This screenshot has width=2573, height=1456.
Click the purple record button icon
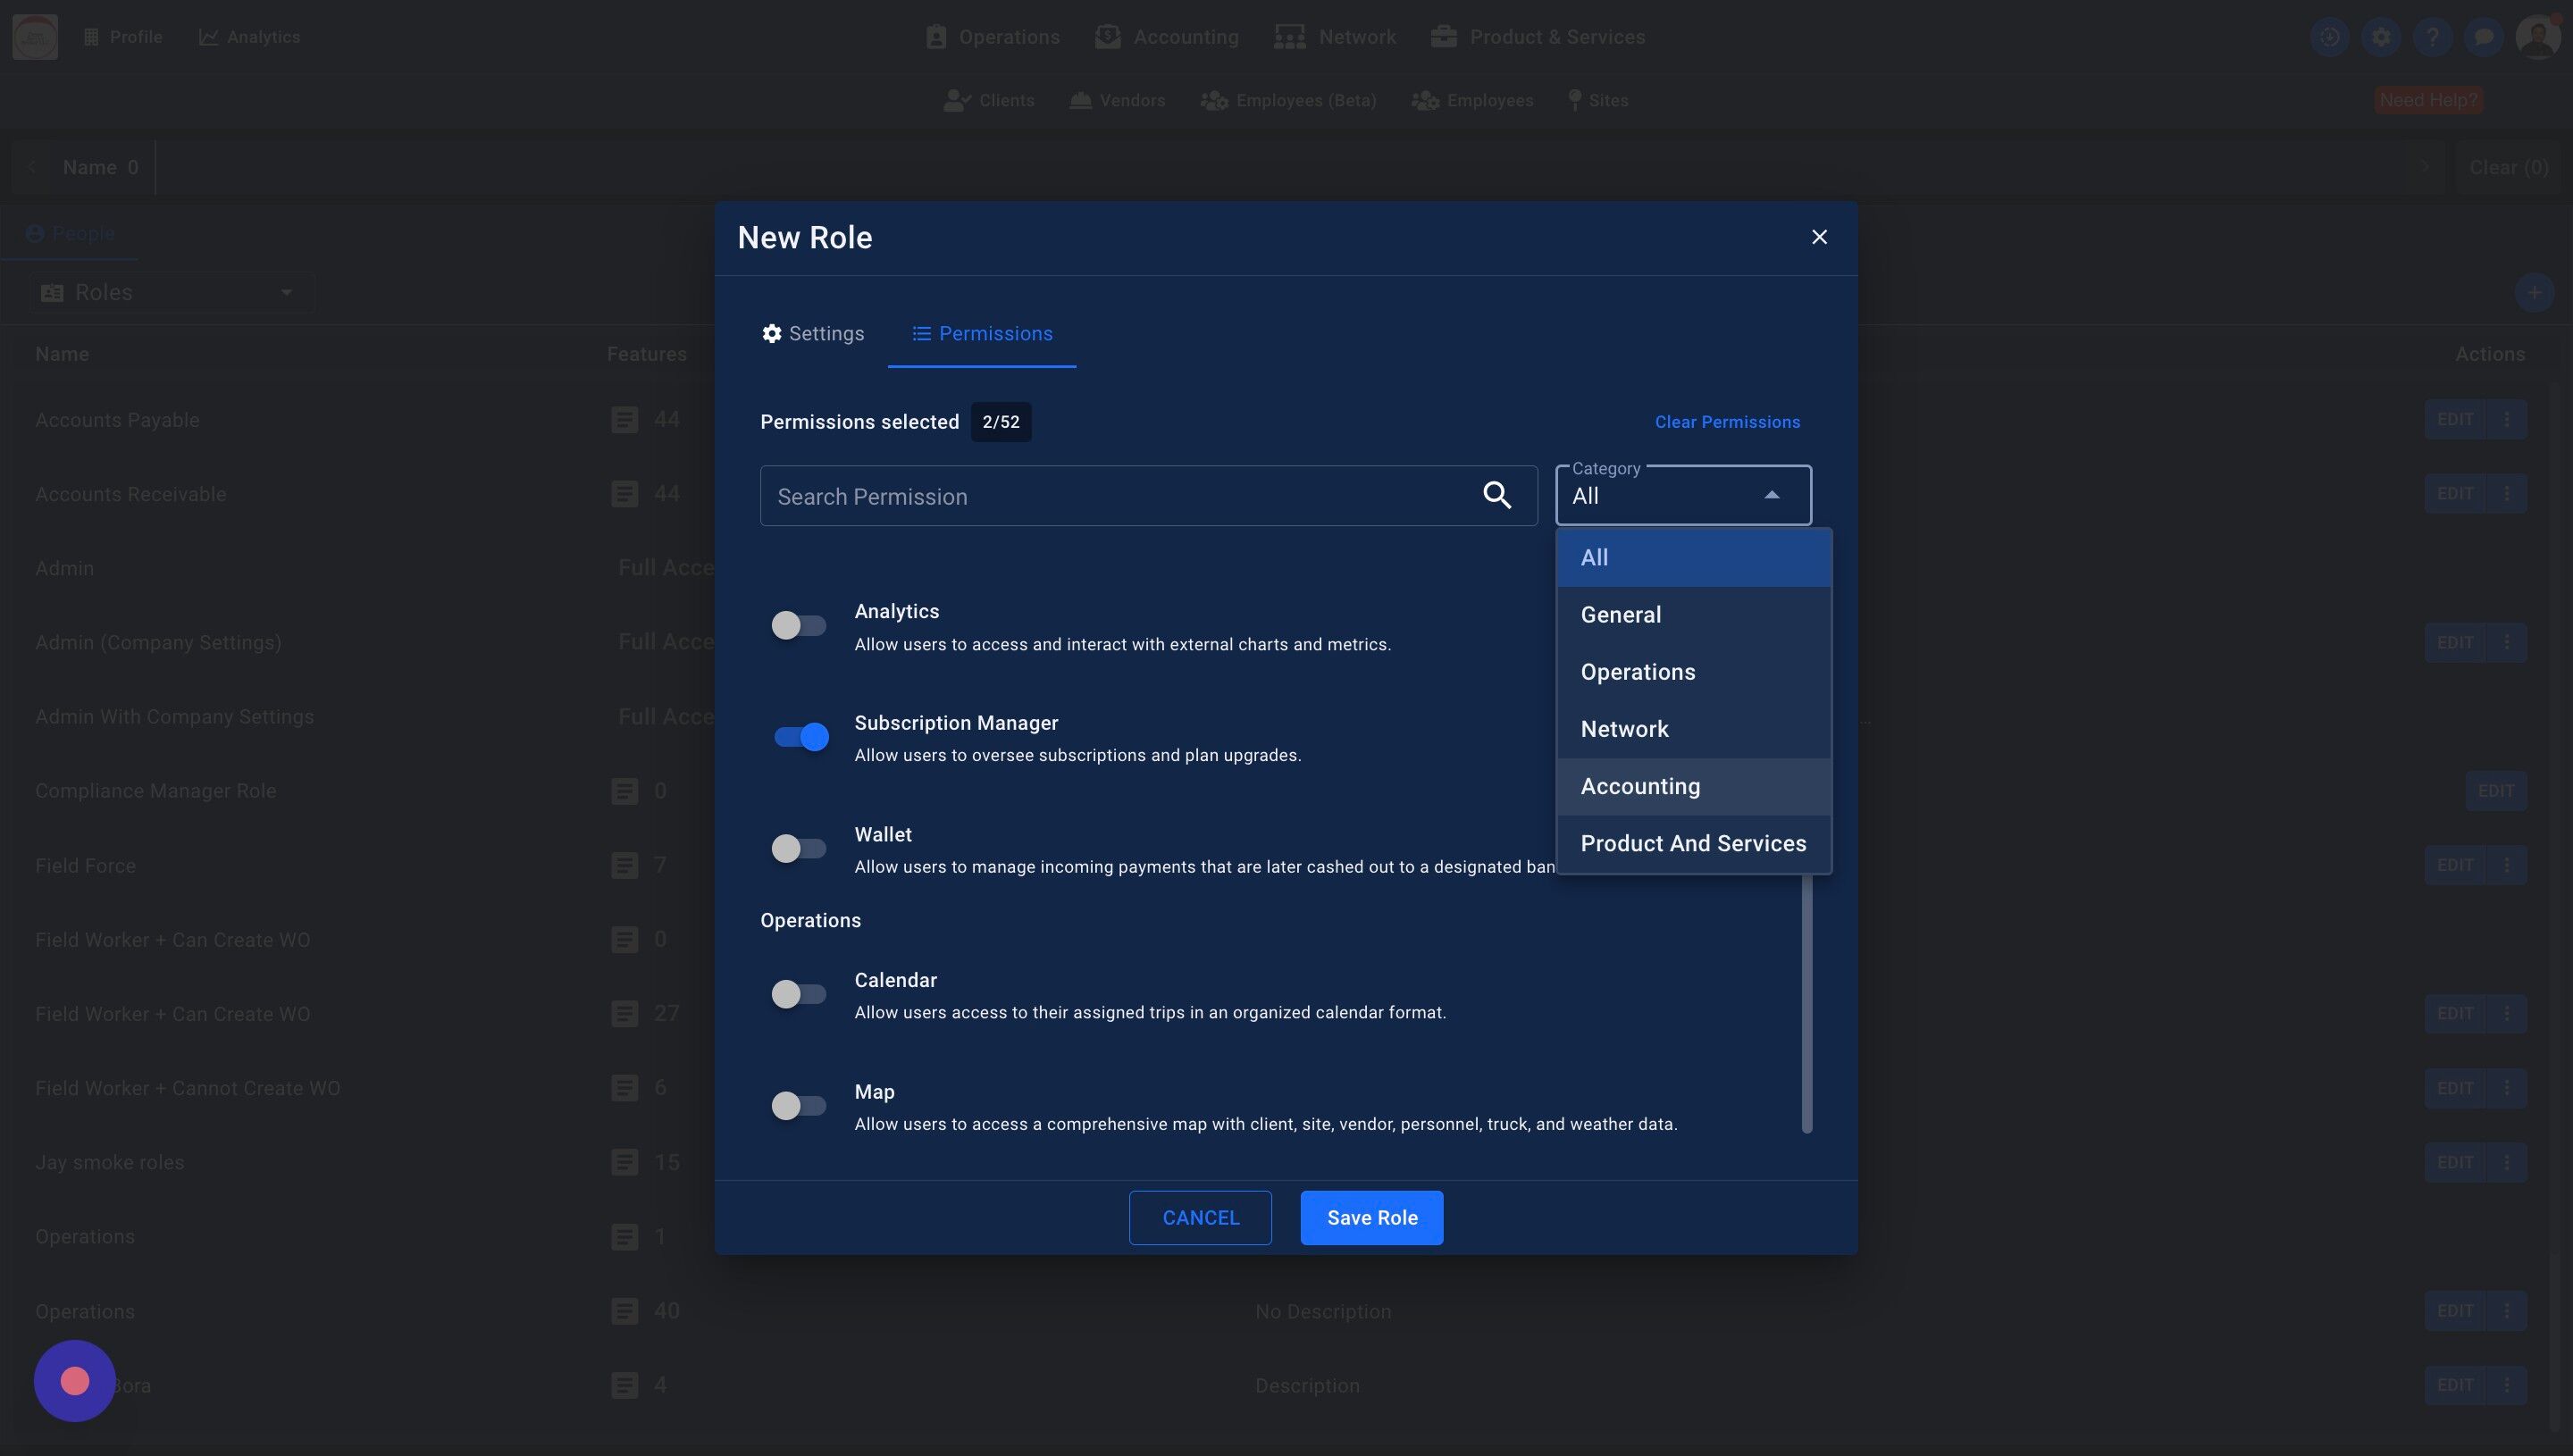pyautogui.click(x=75, y=1381)
